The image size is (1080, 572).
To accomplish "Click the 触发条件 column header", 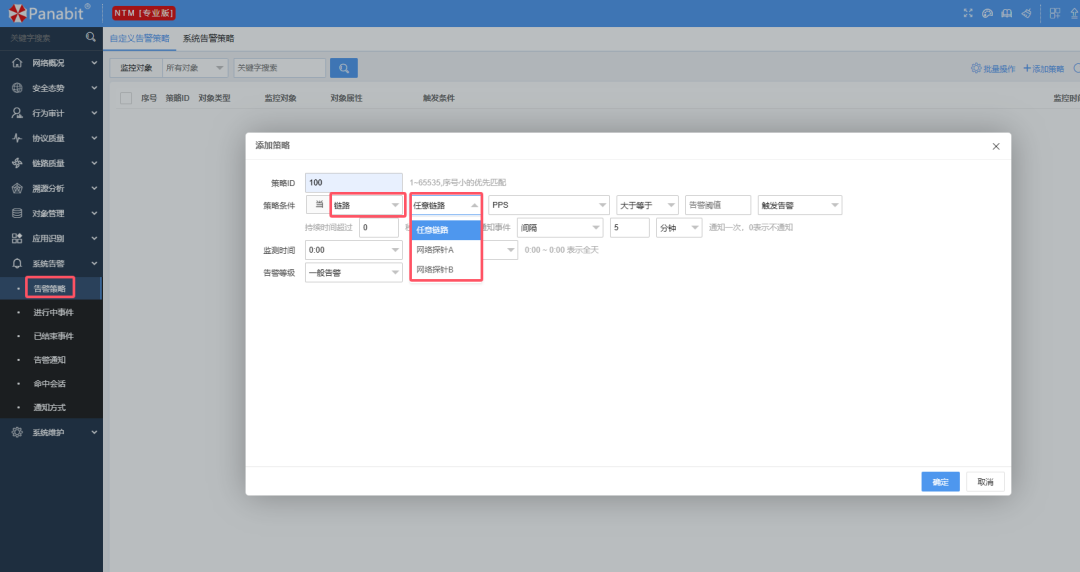I will pos(439,98).
